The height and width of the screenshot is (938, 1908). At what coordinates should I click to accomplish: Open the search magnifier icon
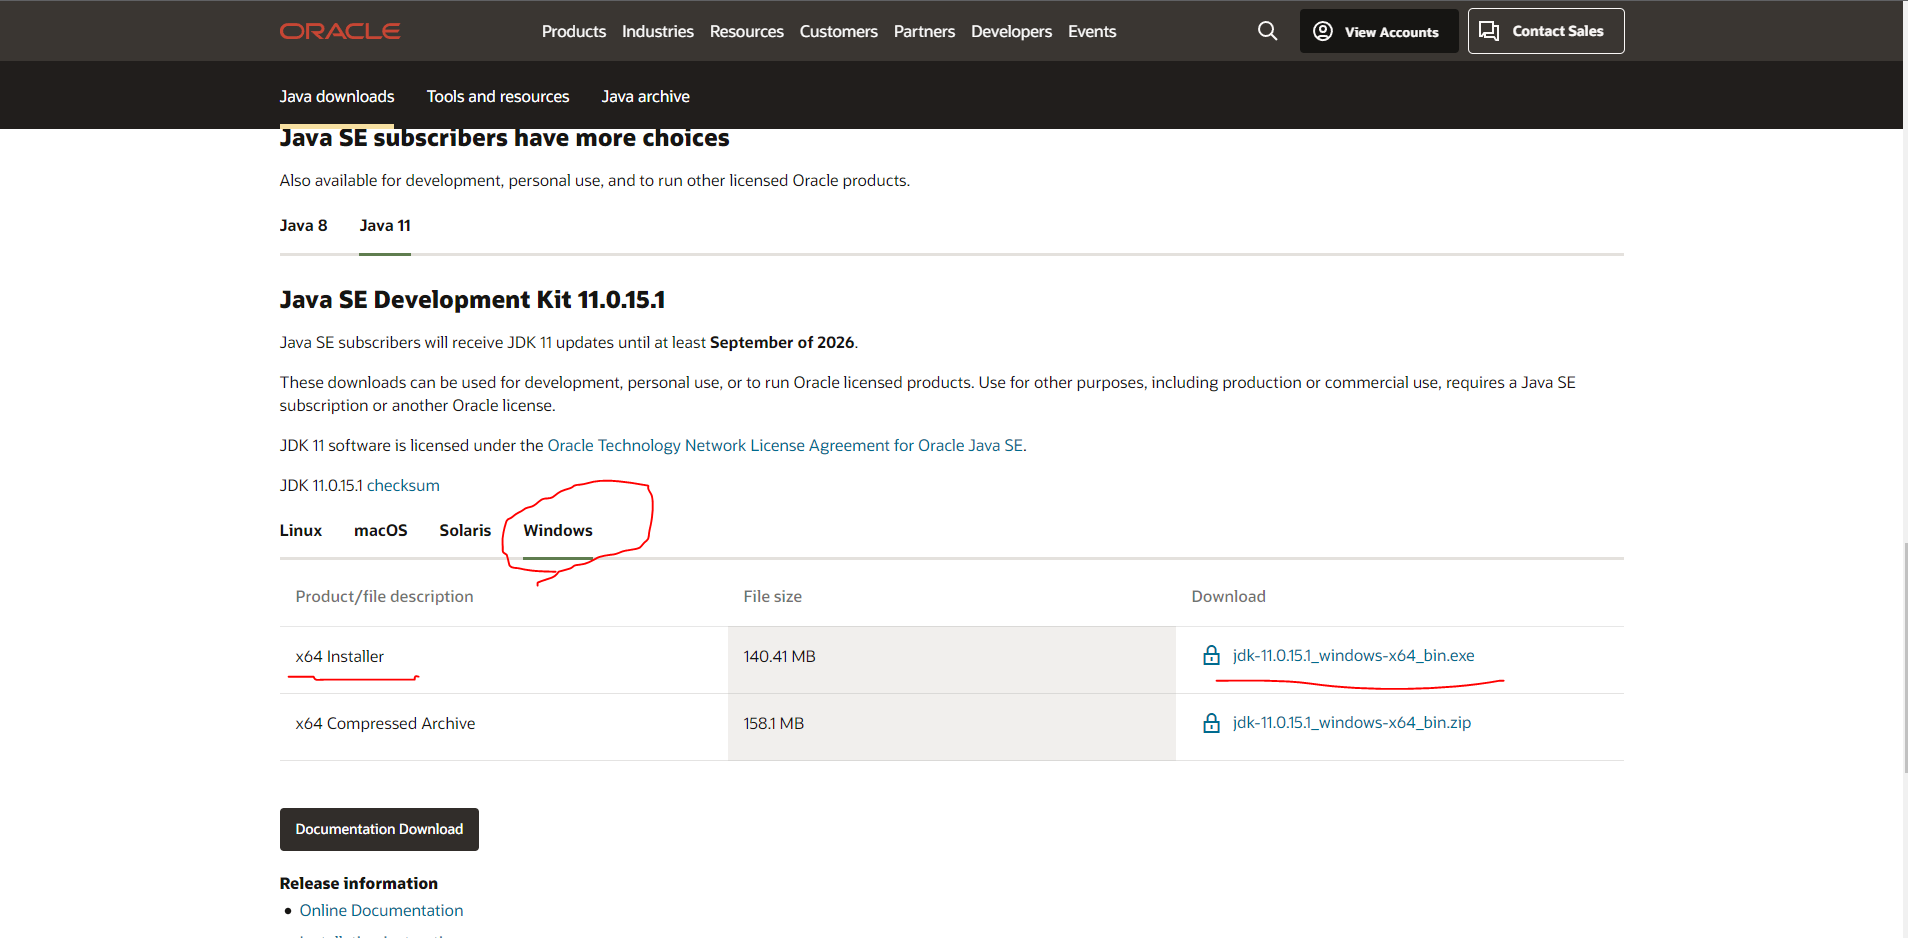(x=1267, y=31)
